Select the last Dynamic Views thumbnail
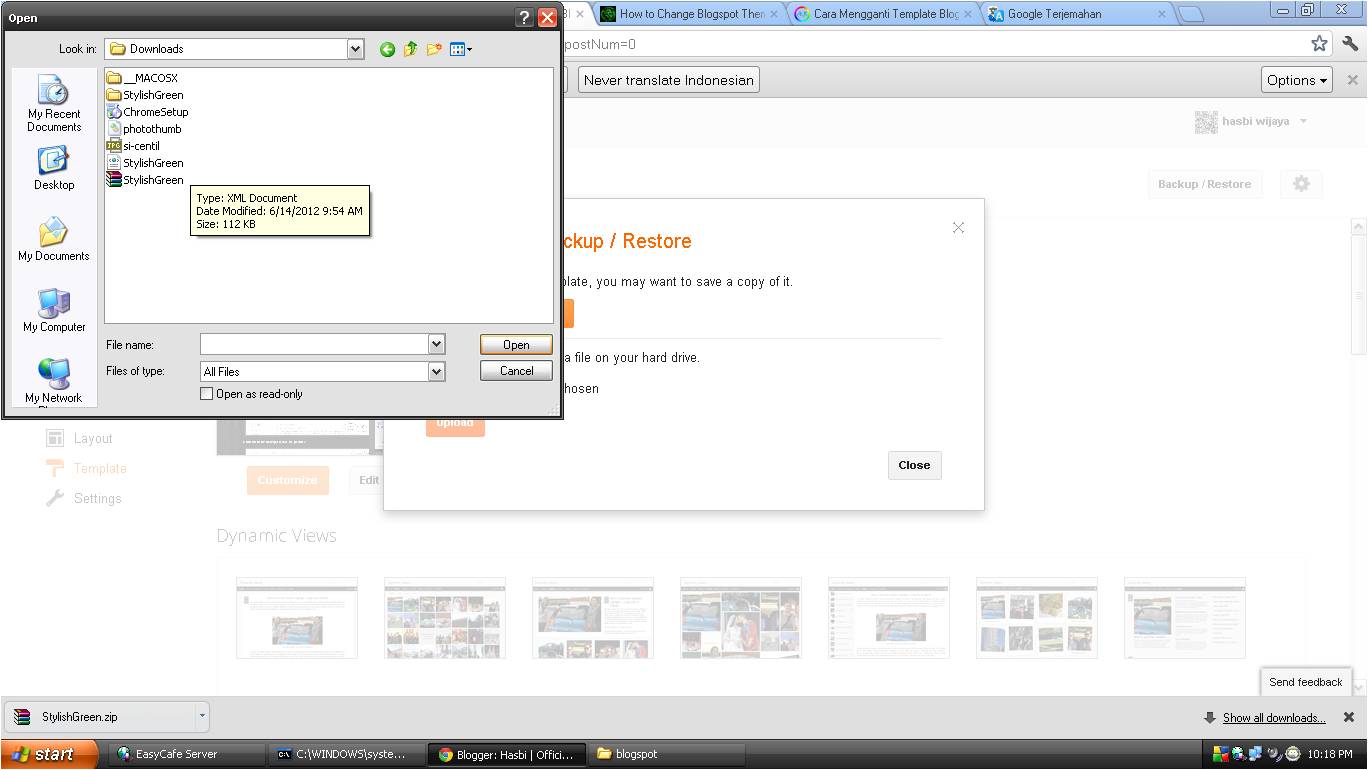The width and height of the screenshot is (1368, 770). pos(1185,618)
